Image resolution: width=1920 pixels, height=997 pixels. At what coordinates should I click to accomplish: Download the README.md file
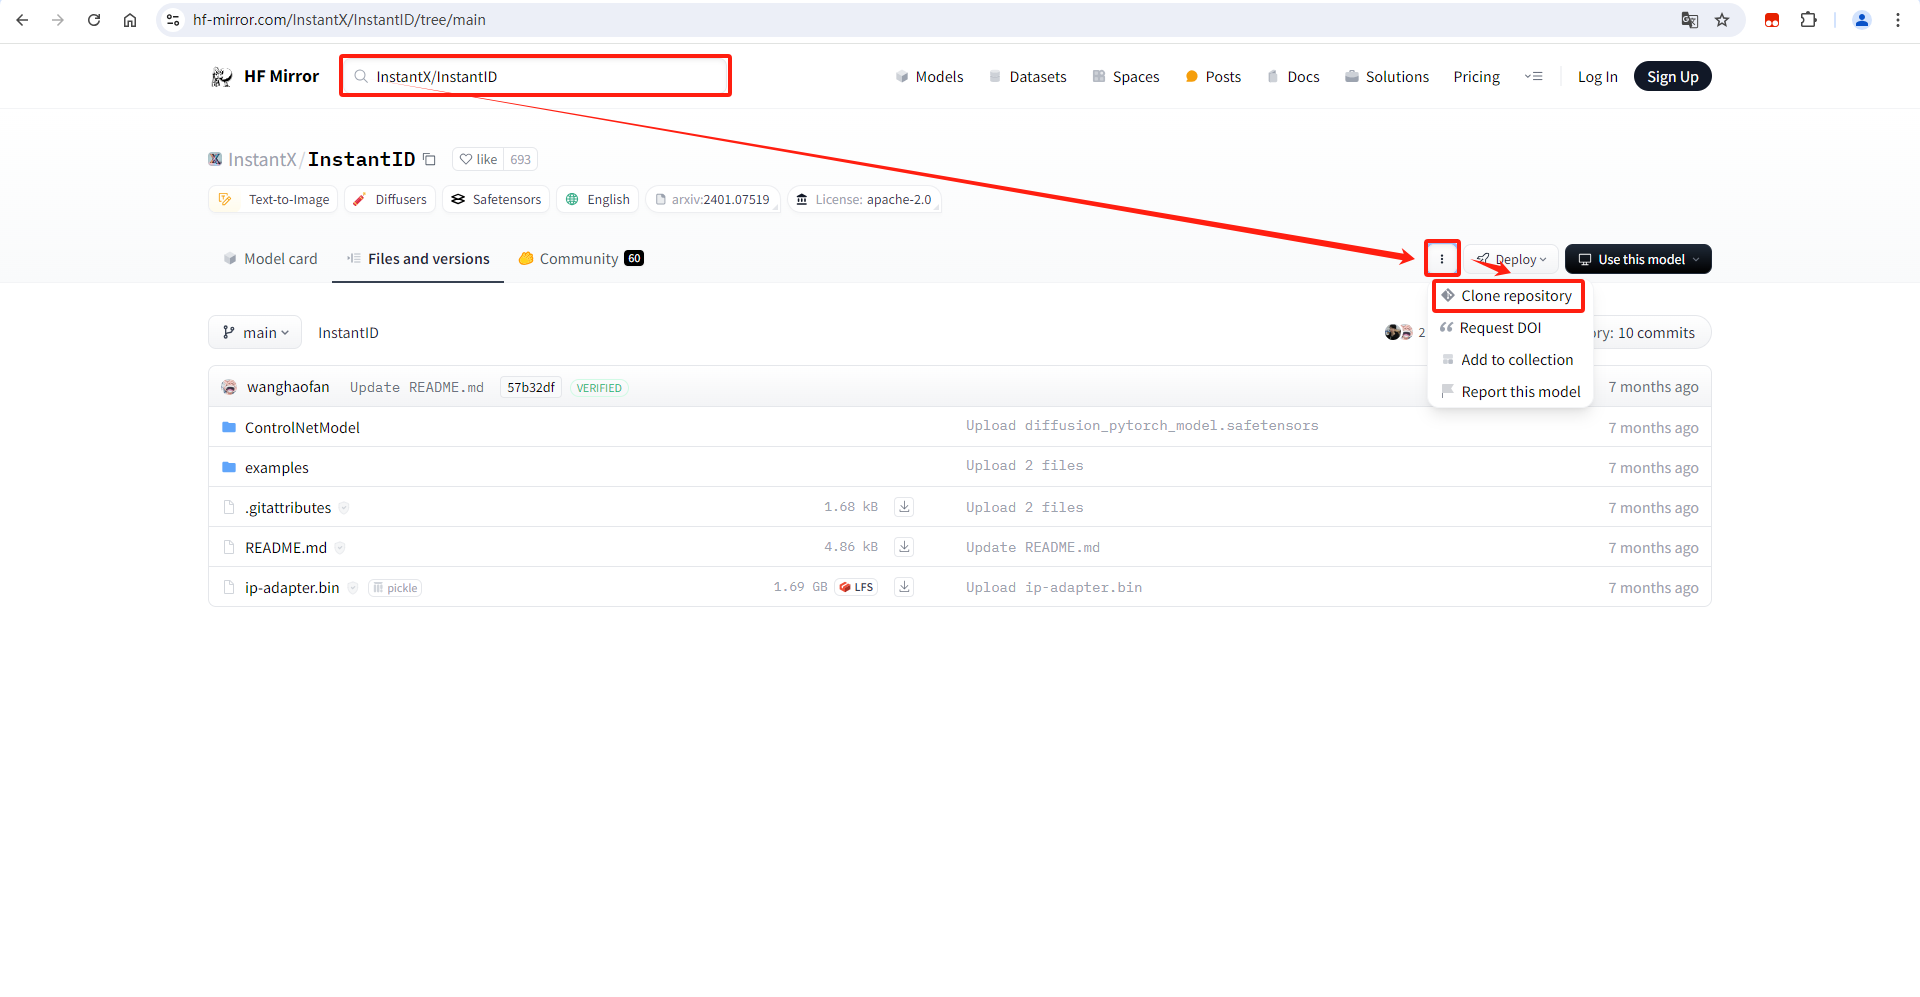904,547
